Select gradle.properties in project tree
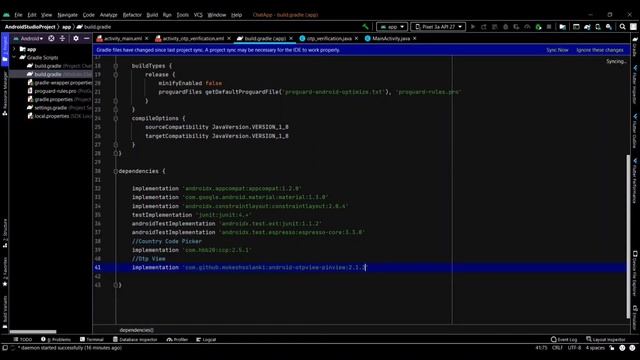This screenshot has height=360, width=640. (x=60, y=99)
